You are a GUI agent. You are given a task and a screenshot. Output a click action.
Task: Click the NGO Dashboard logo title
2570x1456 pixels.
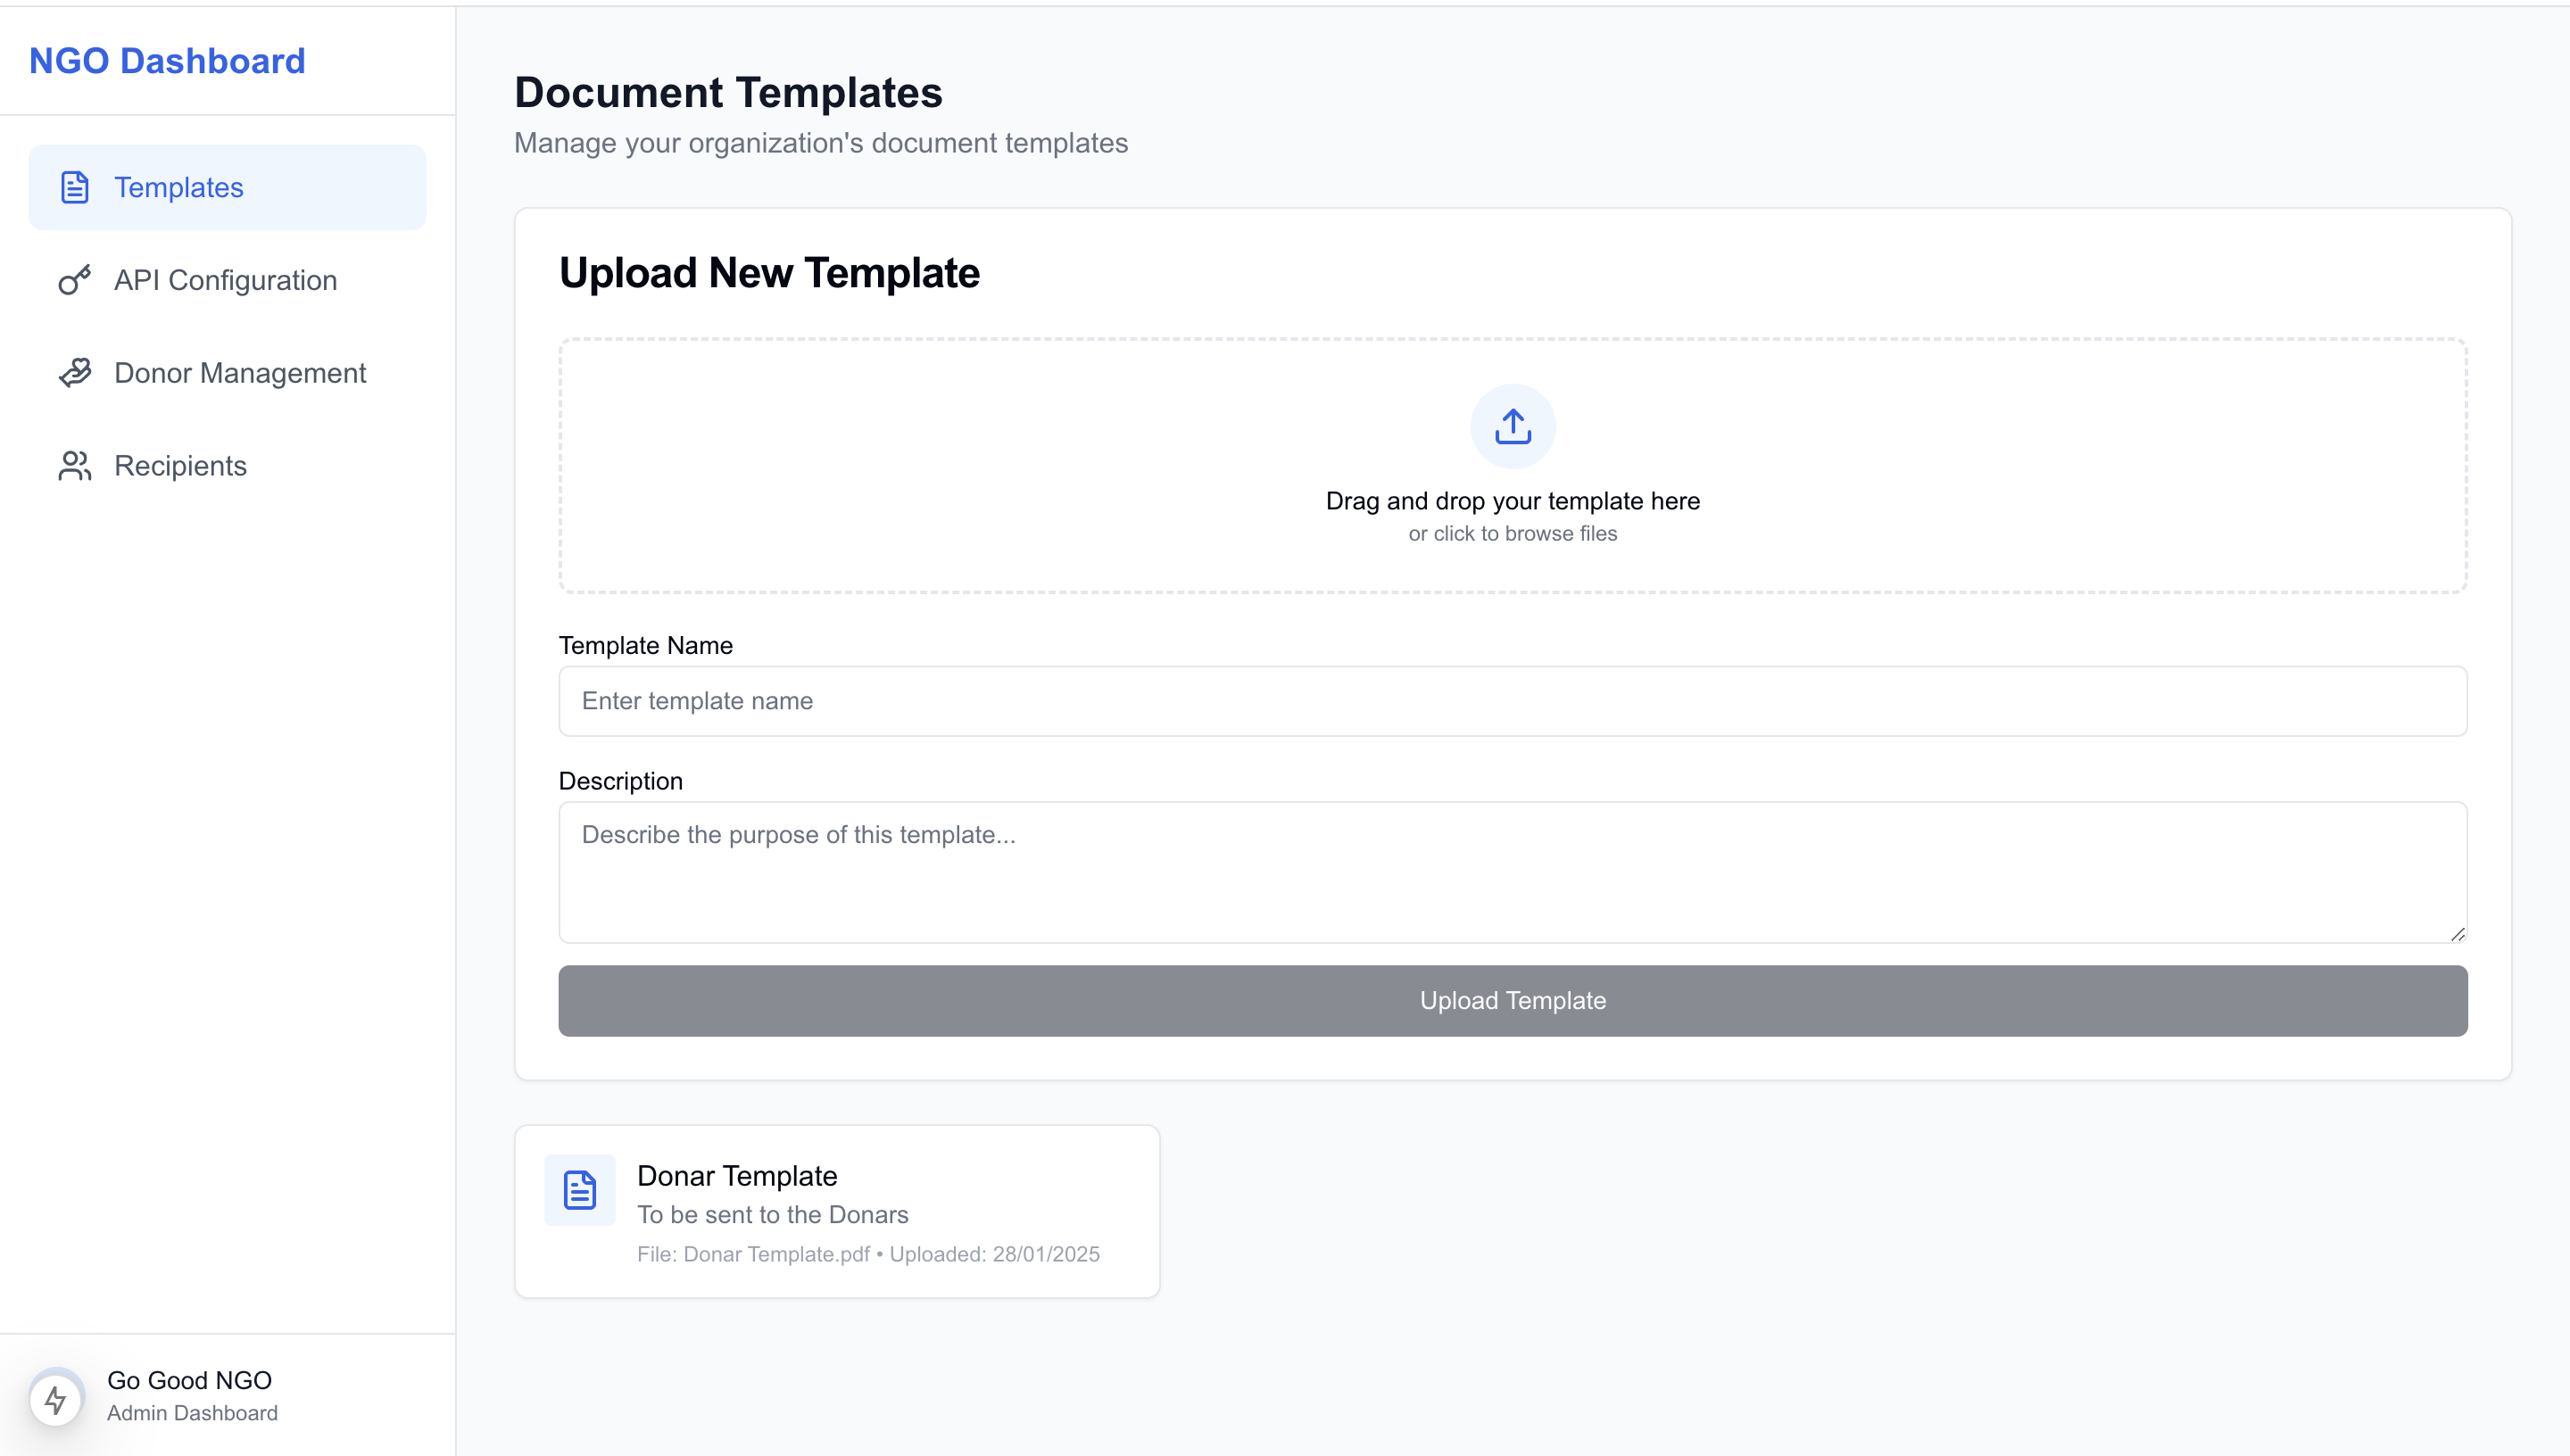click(x=167, y=61)
